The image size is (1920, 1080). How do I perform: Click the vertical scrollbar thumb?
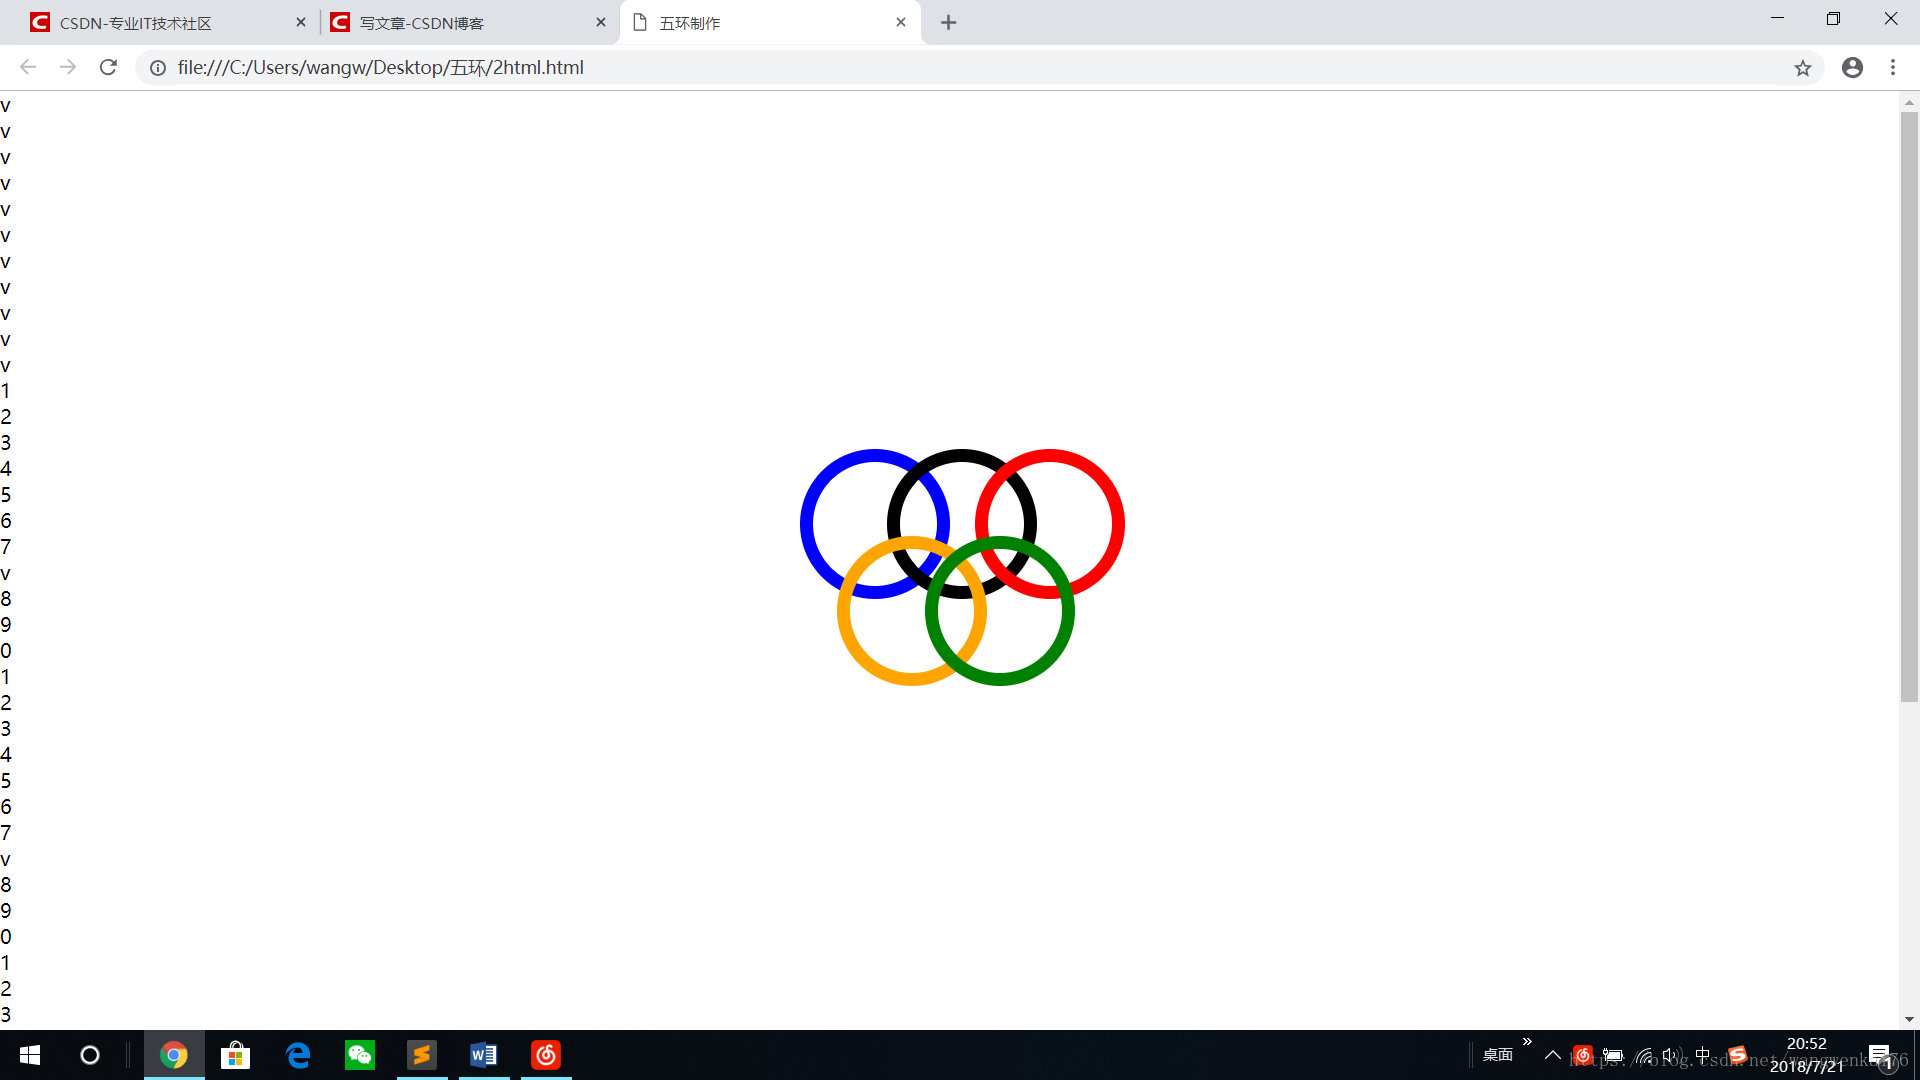(1909, 407)
